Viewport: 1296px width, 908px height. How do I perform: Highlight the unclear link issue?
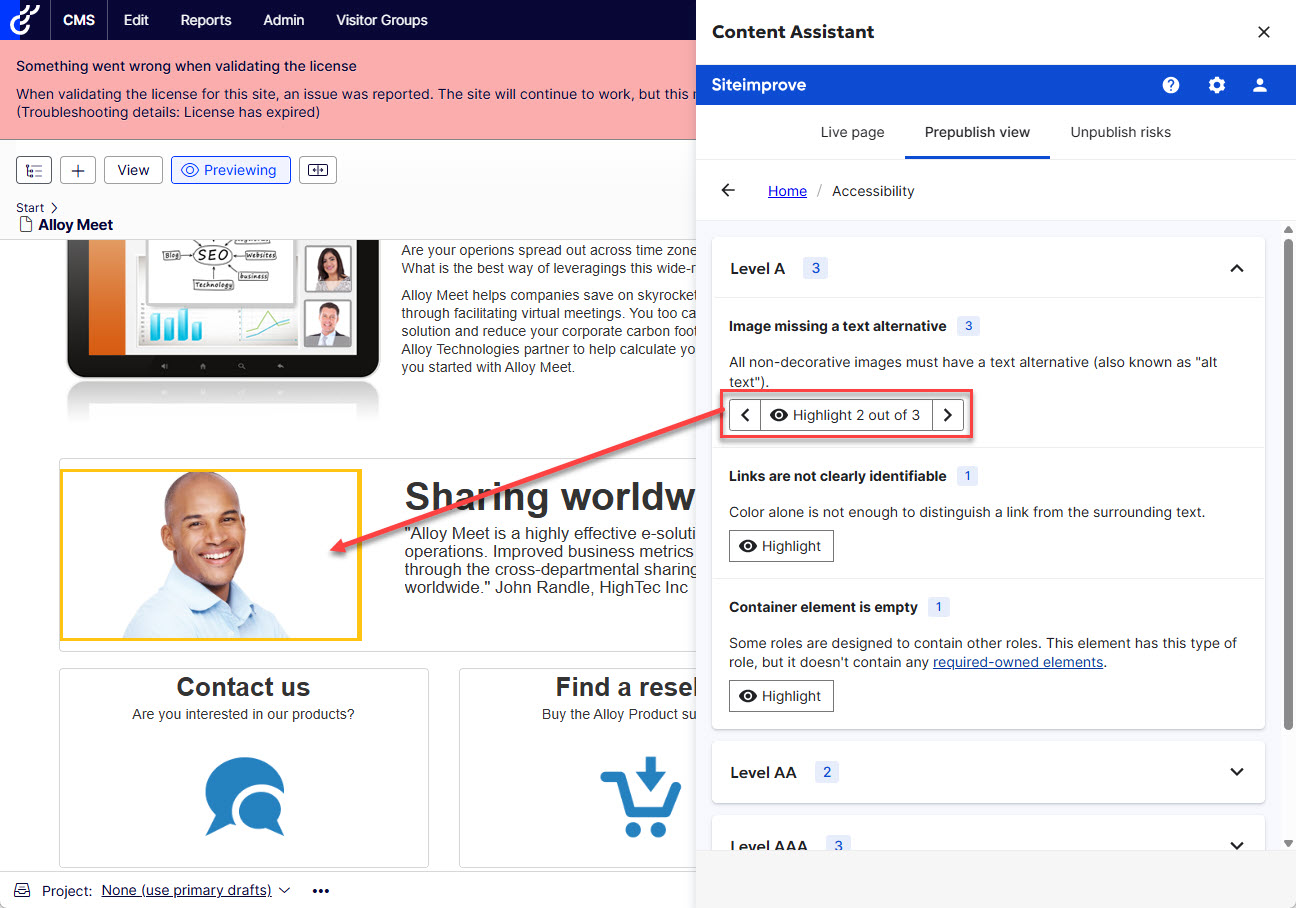(781, 545)
